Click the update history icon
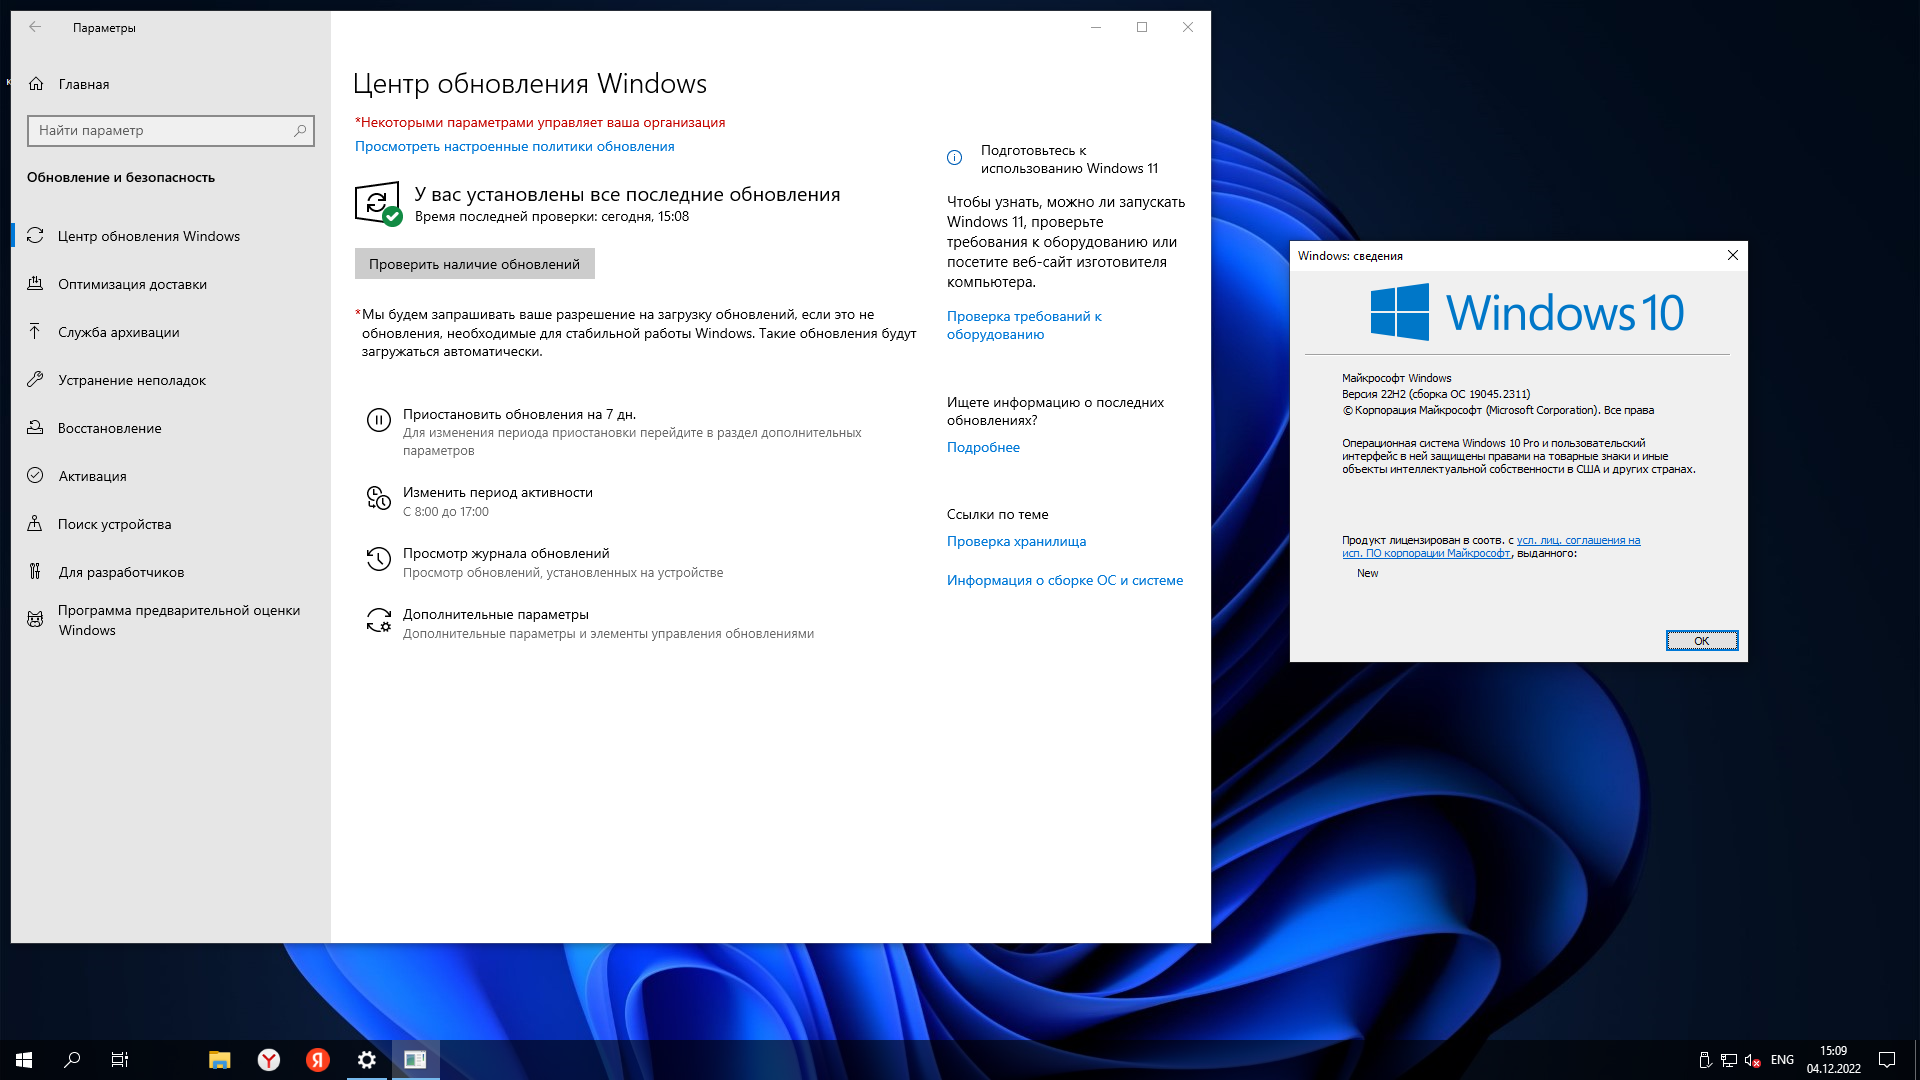The height and width of the screenshot is (1080, 1920). (x=378, y=560)
